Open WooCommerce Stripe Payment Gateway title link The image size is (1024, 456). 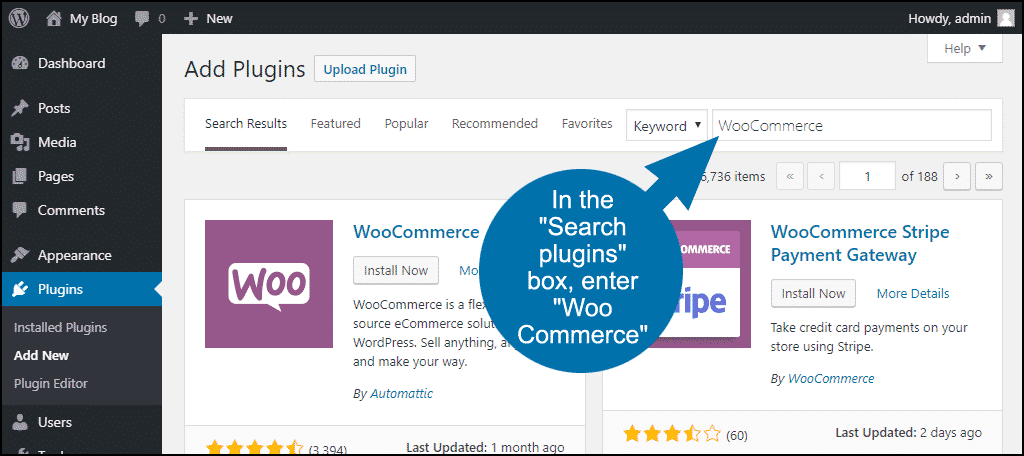(860, 243)
